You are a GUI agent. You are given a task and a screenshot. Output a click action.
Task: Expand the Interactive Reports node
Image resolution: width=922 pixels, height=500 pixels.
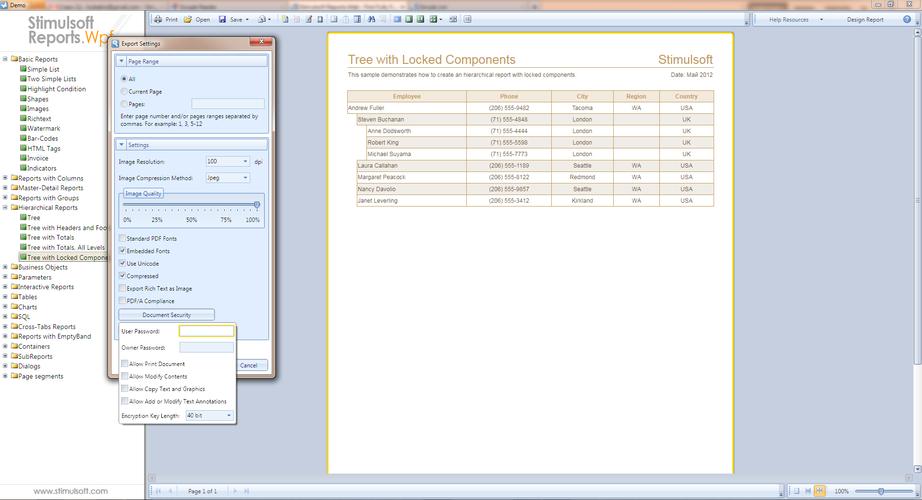(x=5, y=287)
